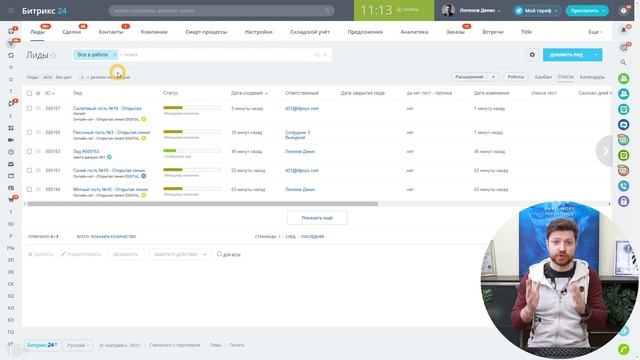This screenshot has width=640, height=360.
Task: Switch to the Контакты tab
Action: (x=110, y=32)
